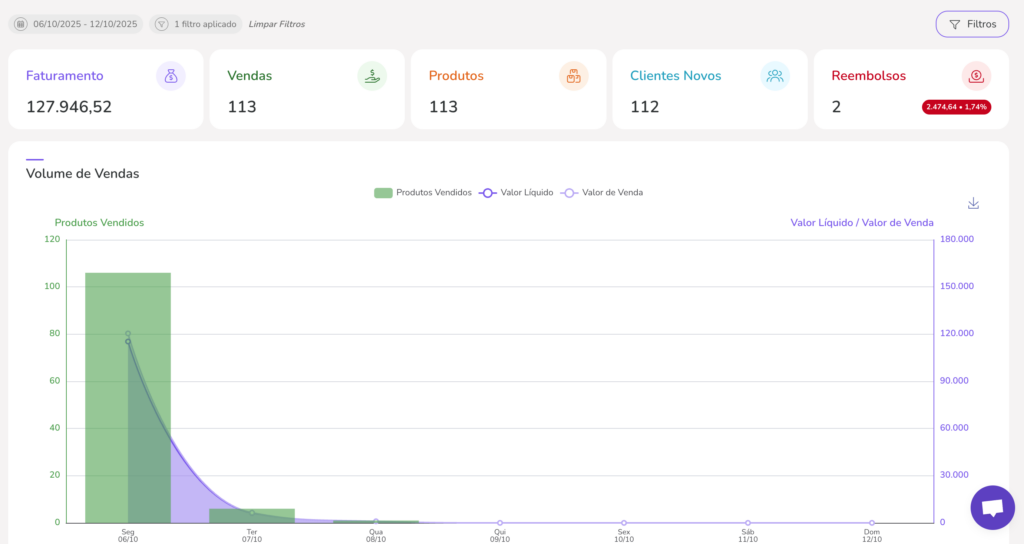Select the Faturamento card

click(x=105, y=90)
